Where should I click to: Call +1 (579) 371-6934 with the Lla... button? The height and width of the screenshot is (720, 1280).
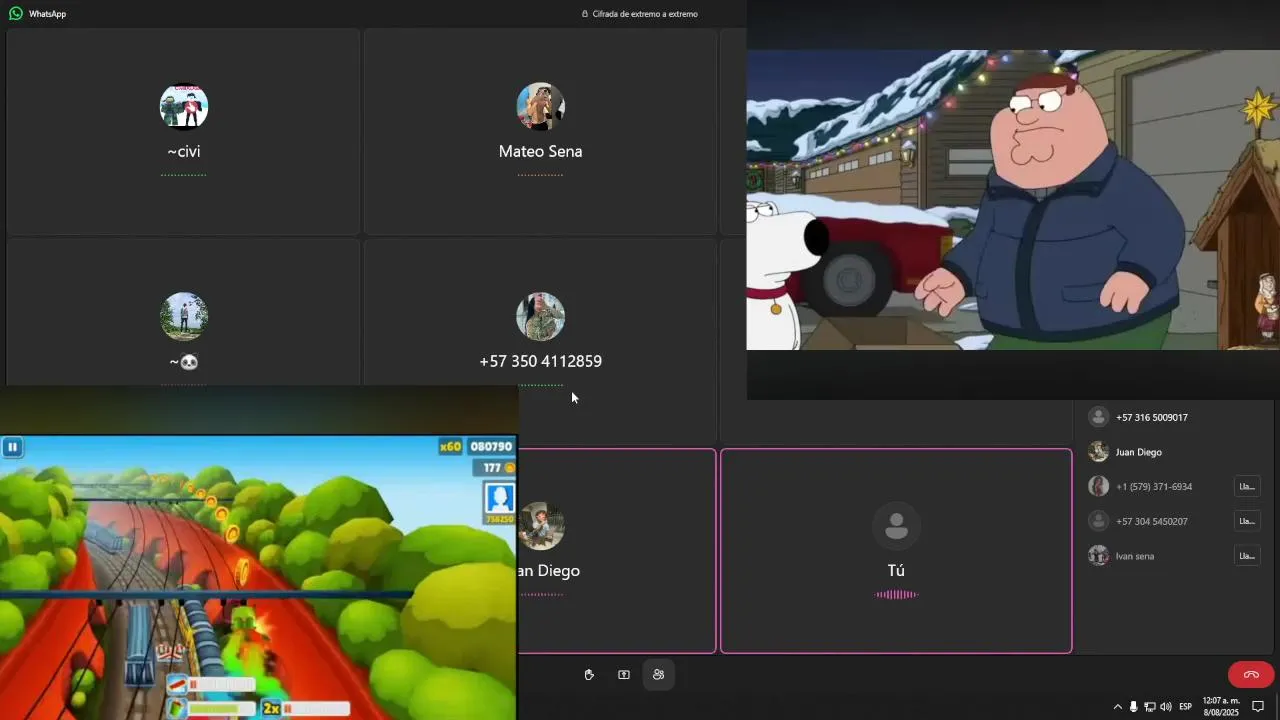point(1247,487)
